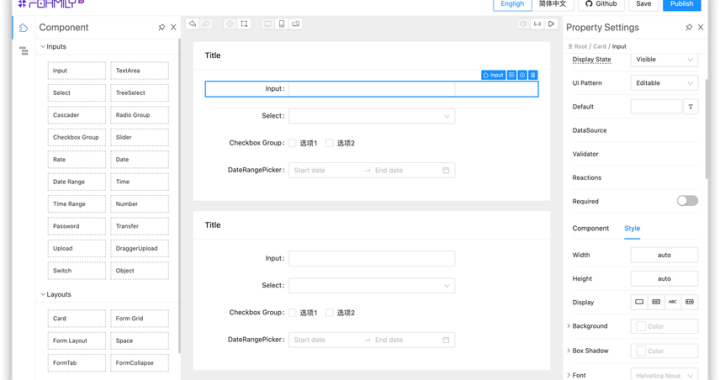The image size is (720, 380).
Task: Click calendar icon in first DateRangePicker
Action: [446, 170]
